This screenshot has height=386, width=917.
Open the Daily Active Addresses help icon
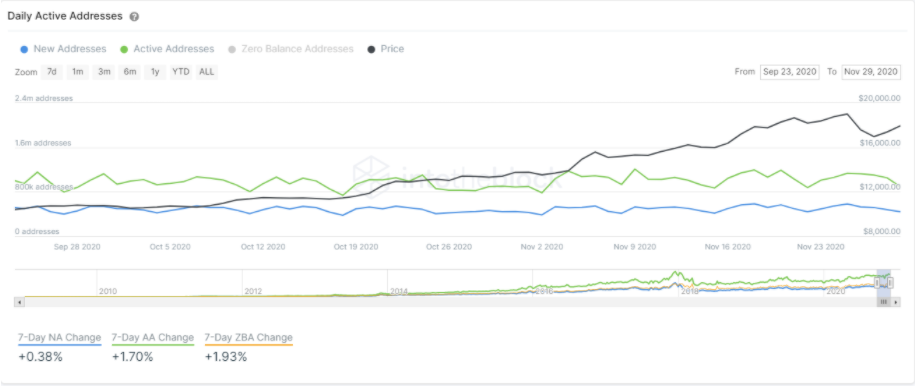tap(134, 17)
